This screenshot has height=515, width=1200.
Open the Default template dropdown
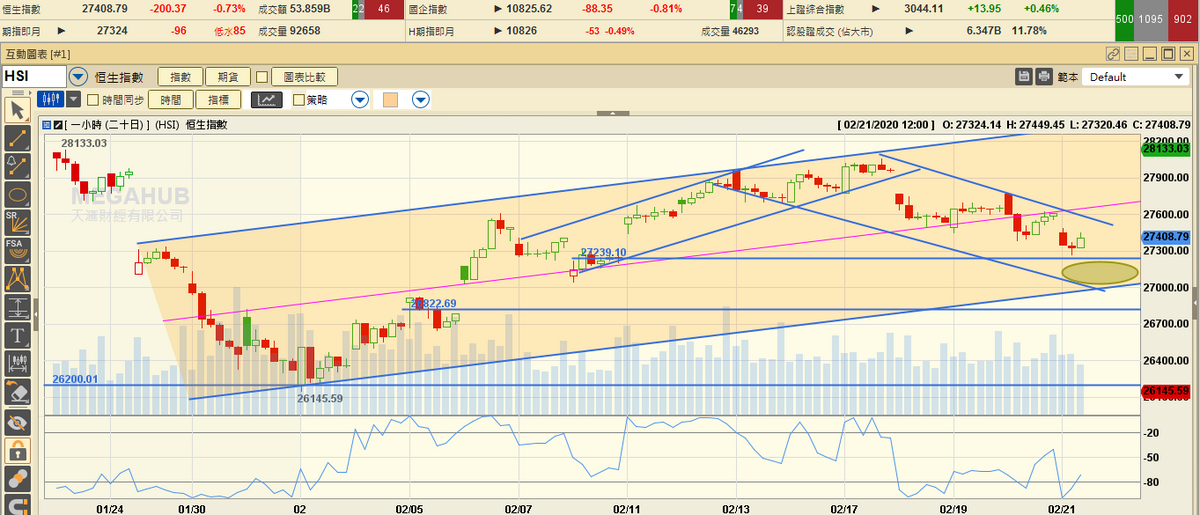(x=1135, y=77)
